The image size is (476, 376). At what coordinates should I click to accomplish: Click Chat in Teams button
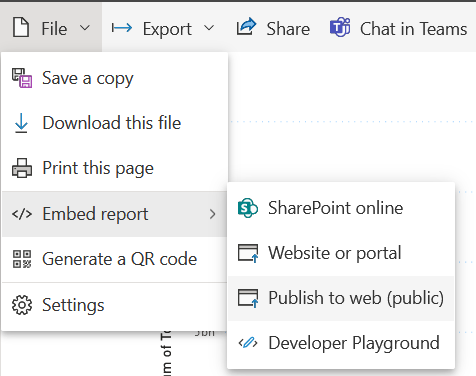tap(398, 28)
